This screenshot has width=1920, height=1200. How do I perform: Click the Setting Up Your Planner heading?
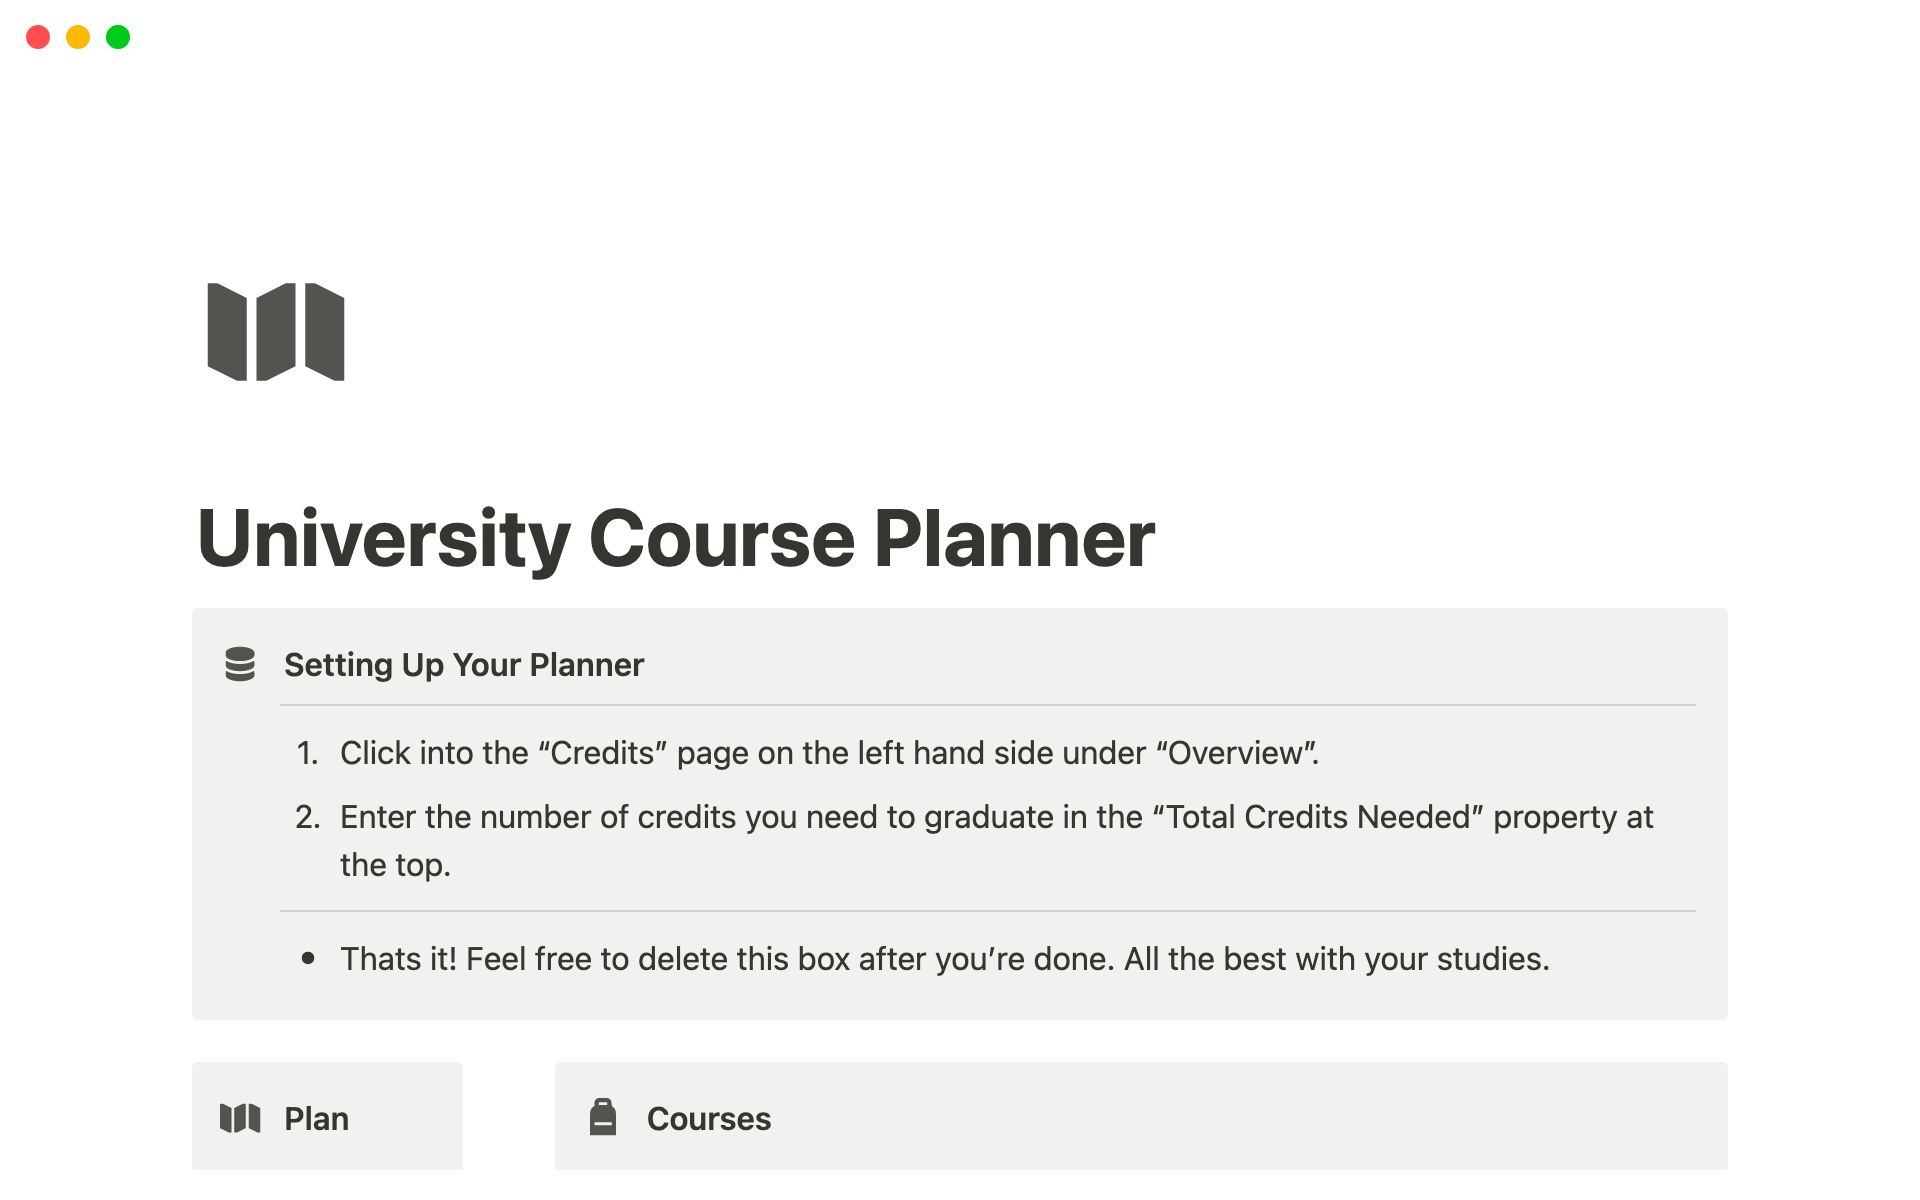tap(464, 665)
